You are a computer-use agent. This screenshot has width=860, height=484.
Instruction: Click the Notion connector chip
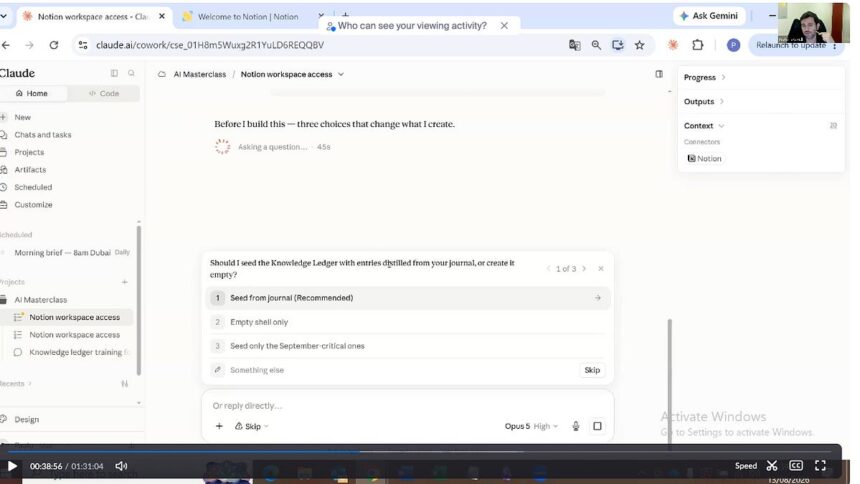coord(705,159)
